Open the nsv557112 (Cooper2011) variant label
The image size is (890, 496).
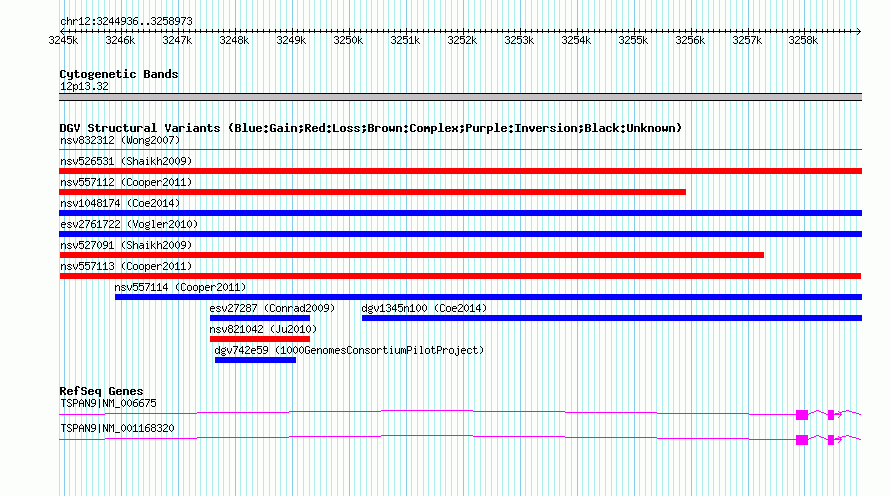[x=126, y=182]
